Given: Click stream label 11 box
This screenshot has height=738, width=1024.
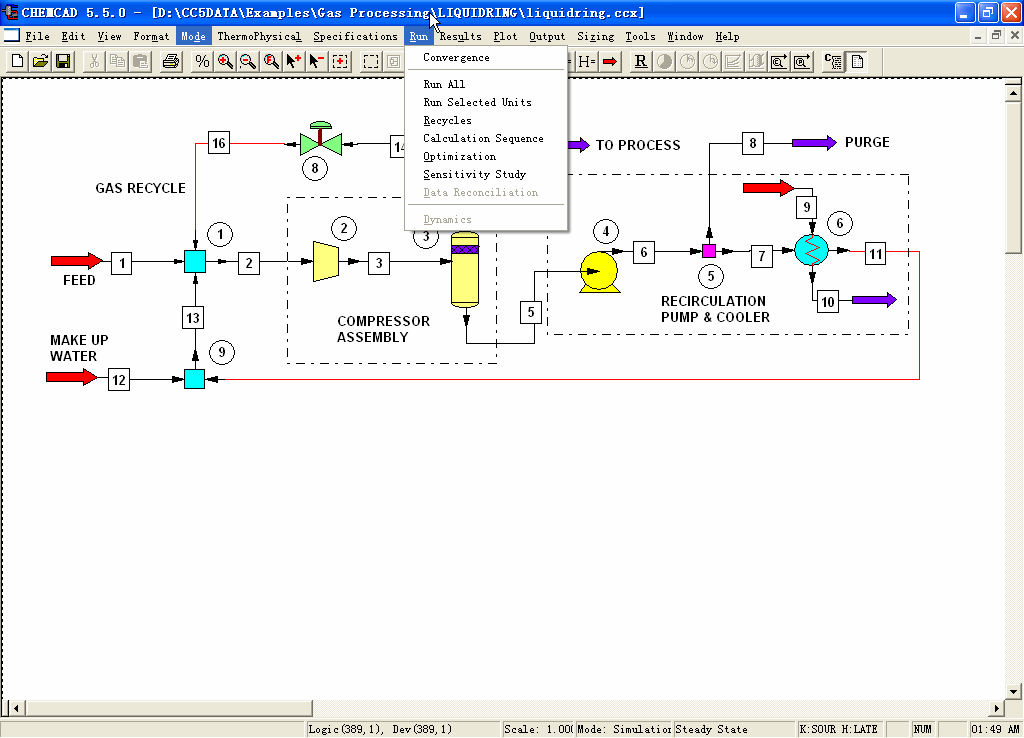Looking at the screenshot, I should [x=876, y=254].
